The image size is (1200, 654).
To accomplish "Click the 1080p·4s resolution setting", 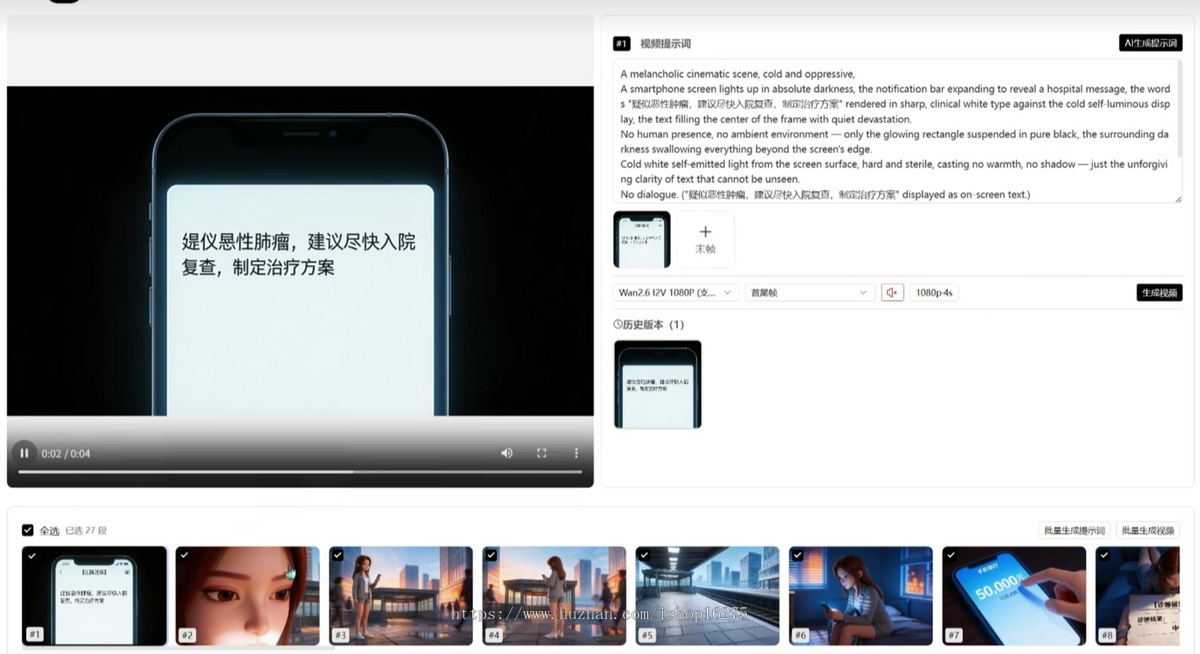I will click(934, 292).
